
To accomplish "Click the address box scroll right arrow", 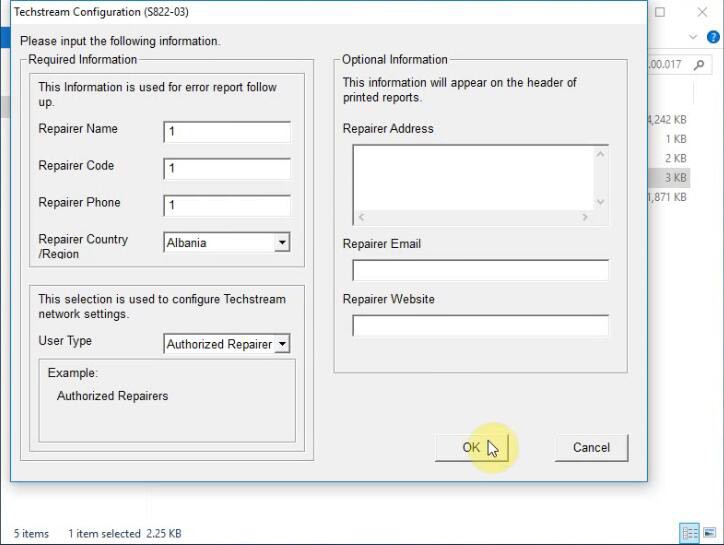I will coord(585,217).
